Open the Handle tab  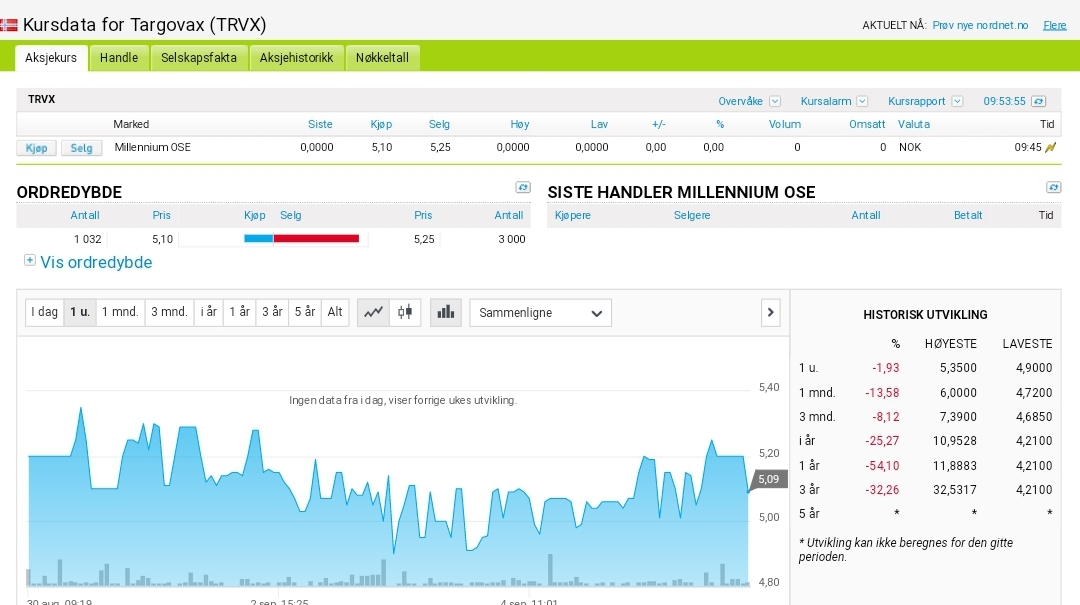pos(118,58)
